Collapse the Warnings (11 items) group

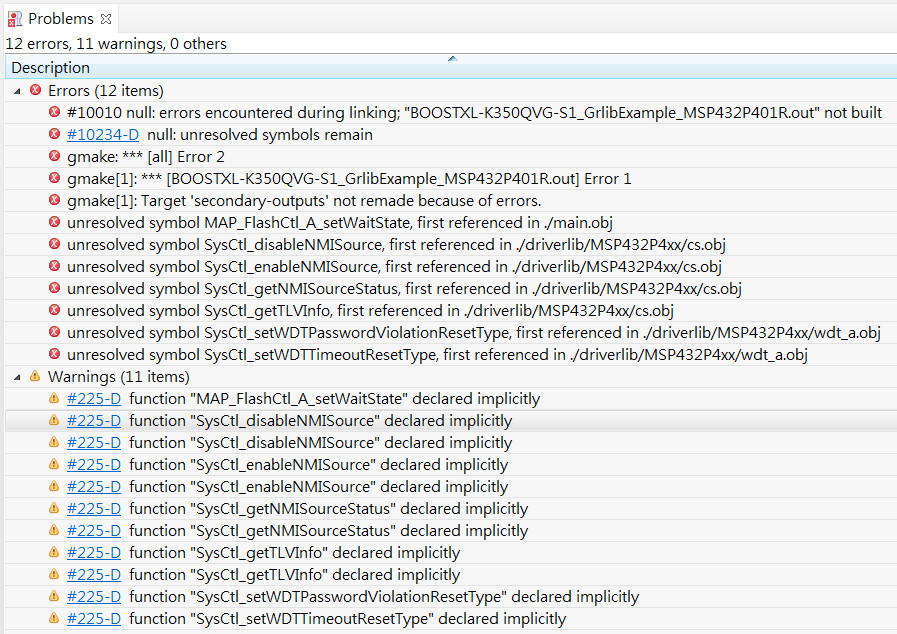coord(17,377)
